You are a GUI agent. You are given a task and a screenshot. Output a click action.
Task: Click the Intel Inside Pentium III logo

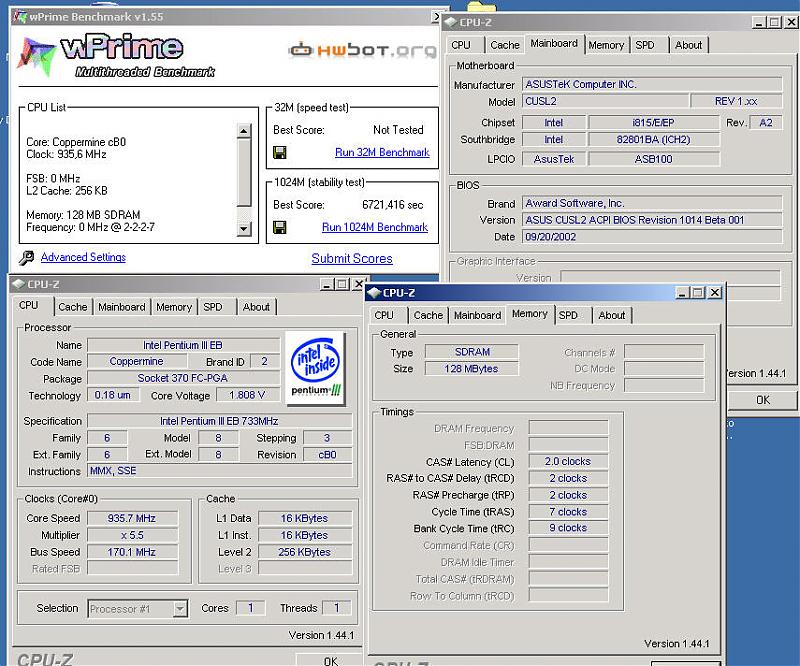[x=316, y=368]
